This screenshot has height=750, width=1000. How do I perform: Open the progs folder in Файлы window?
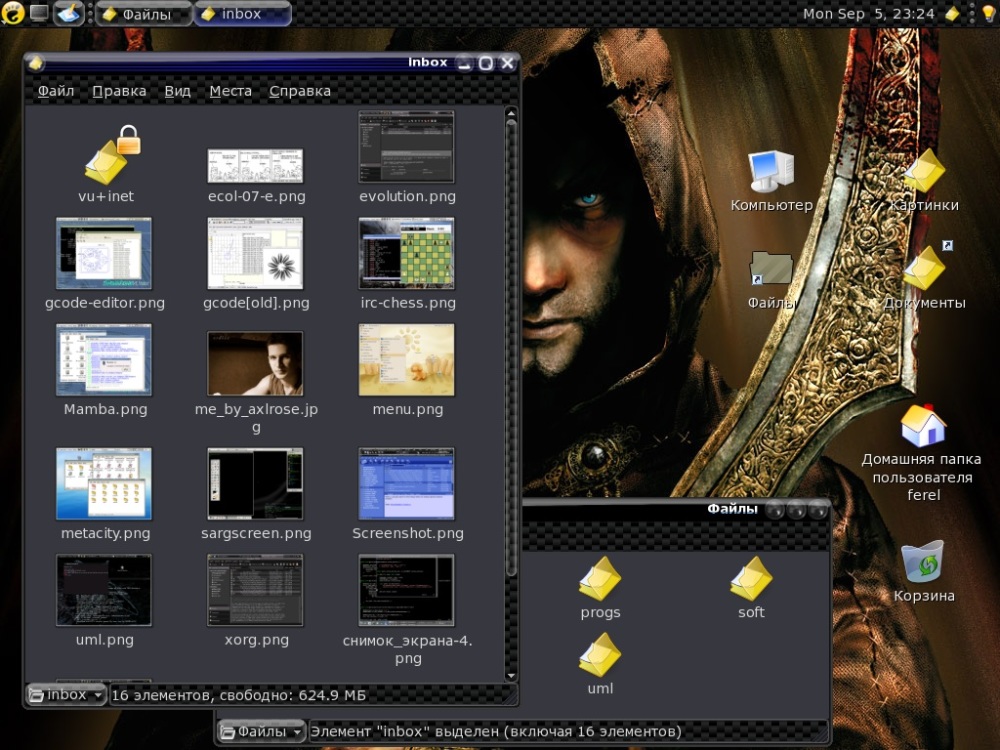pyautogui.click(x=599, y=578)
